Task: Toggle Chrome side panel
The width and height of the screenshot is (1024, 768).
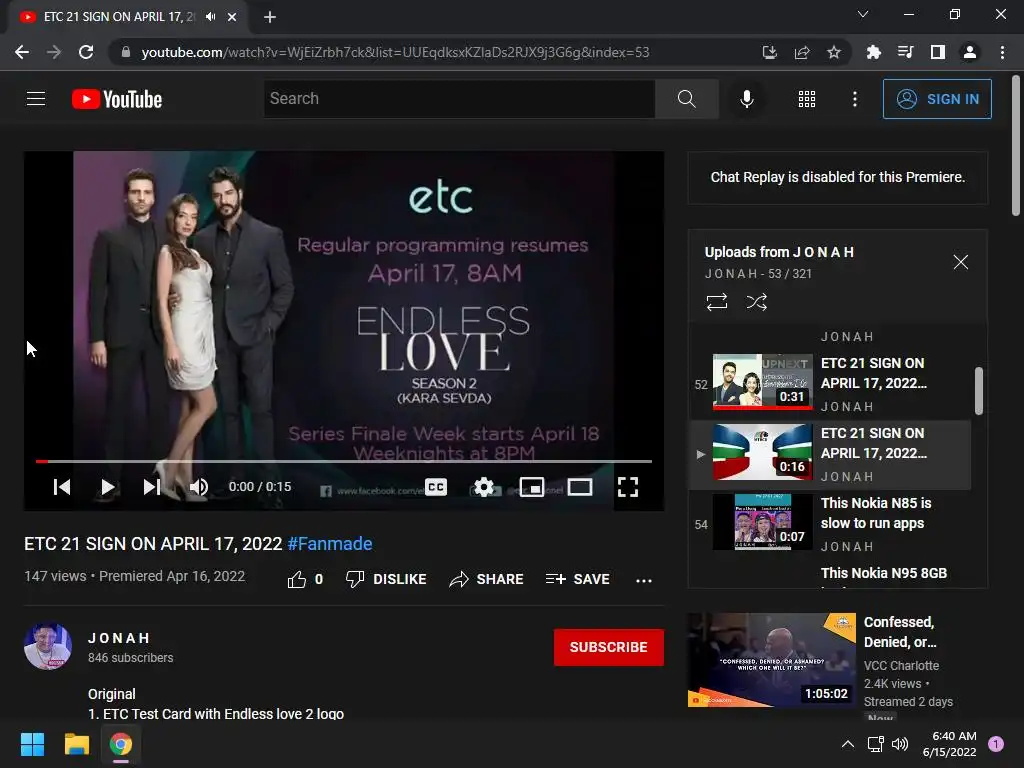Action: click(938, 52)
